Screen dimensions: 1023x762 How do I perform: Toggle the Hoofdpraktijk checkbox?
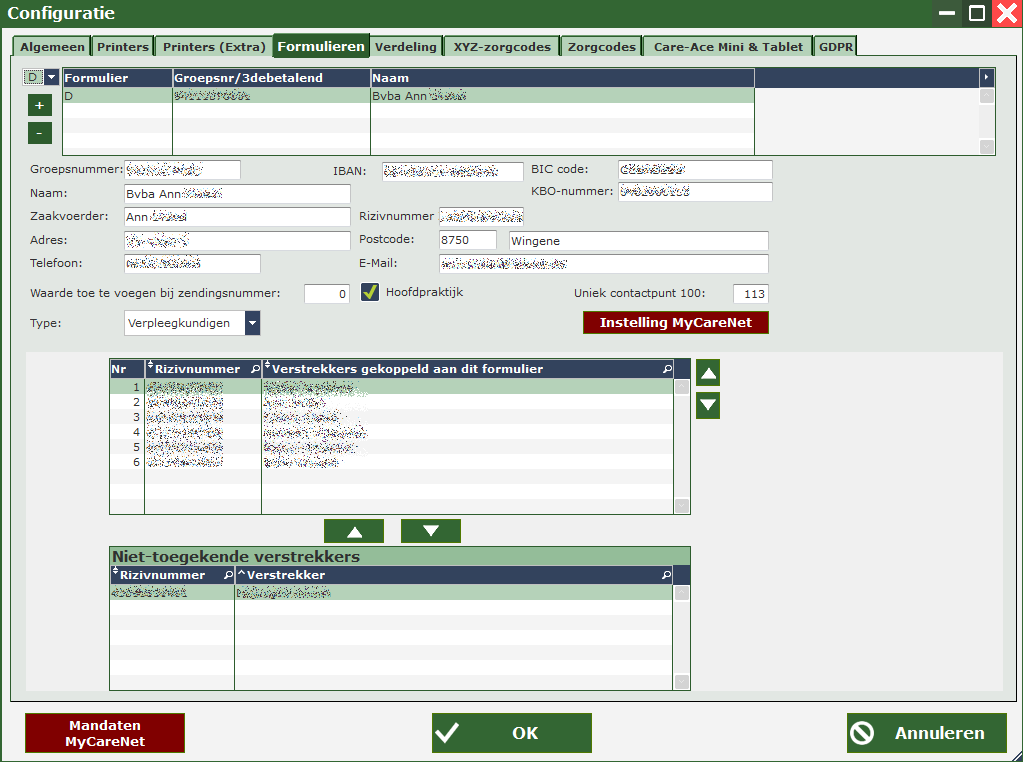point(370,292)
